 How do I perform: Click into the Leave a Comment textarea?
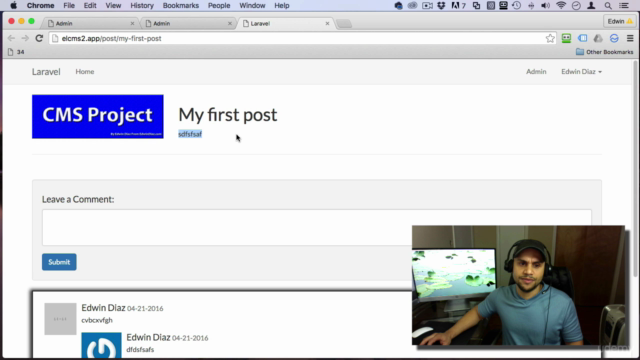pos(317,227)
